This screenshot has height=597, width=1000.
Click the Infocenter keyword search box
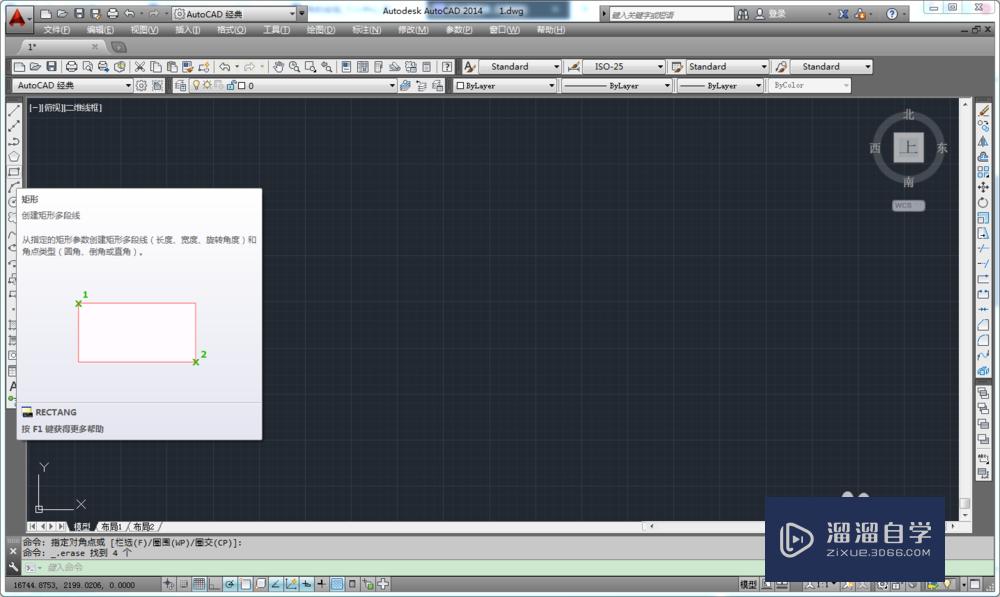coord(672,14)
